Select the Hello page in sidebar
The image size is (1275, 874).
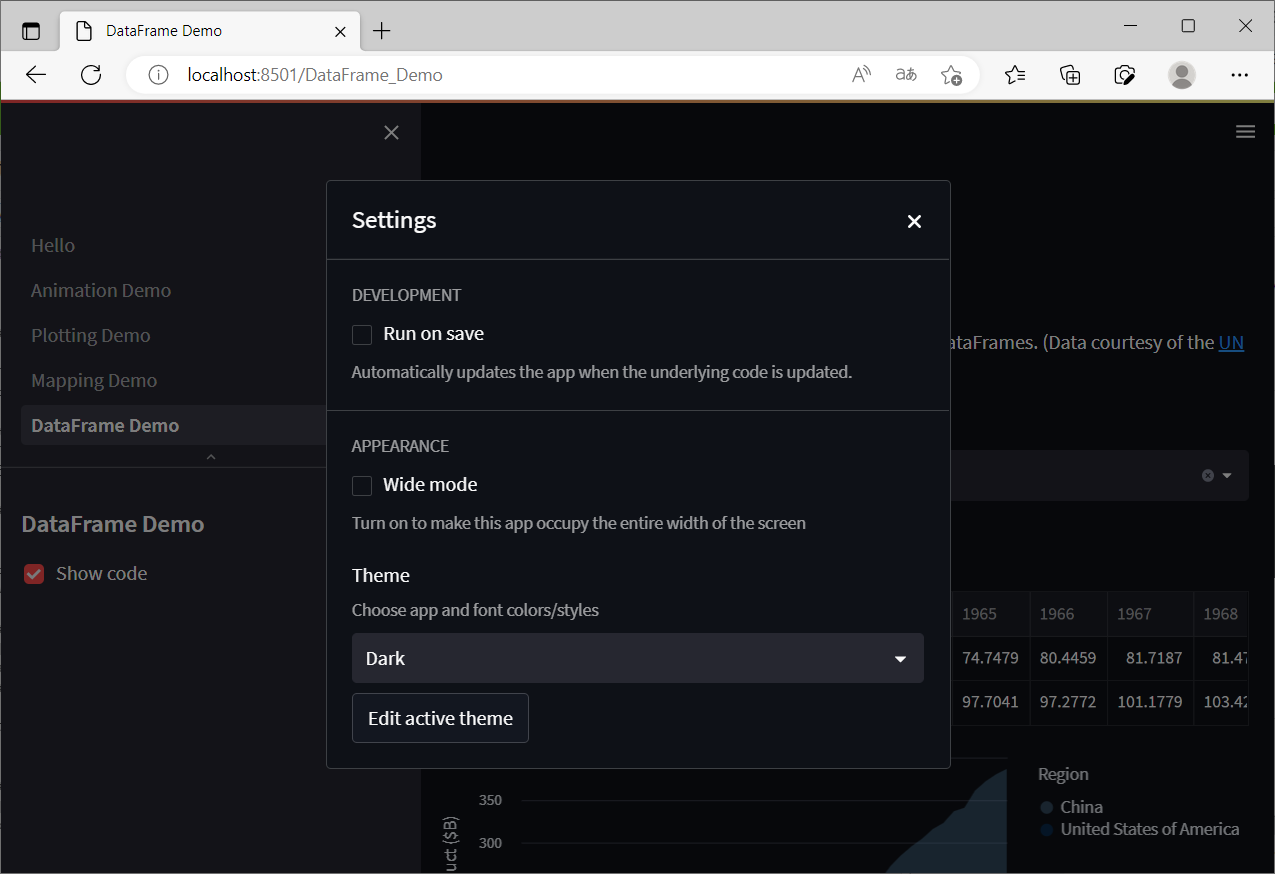52,245
